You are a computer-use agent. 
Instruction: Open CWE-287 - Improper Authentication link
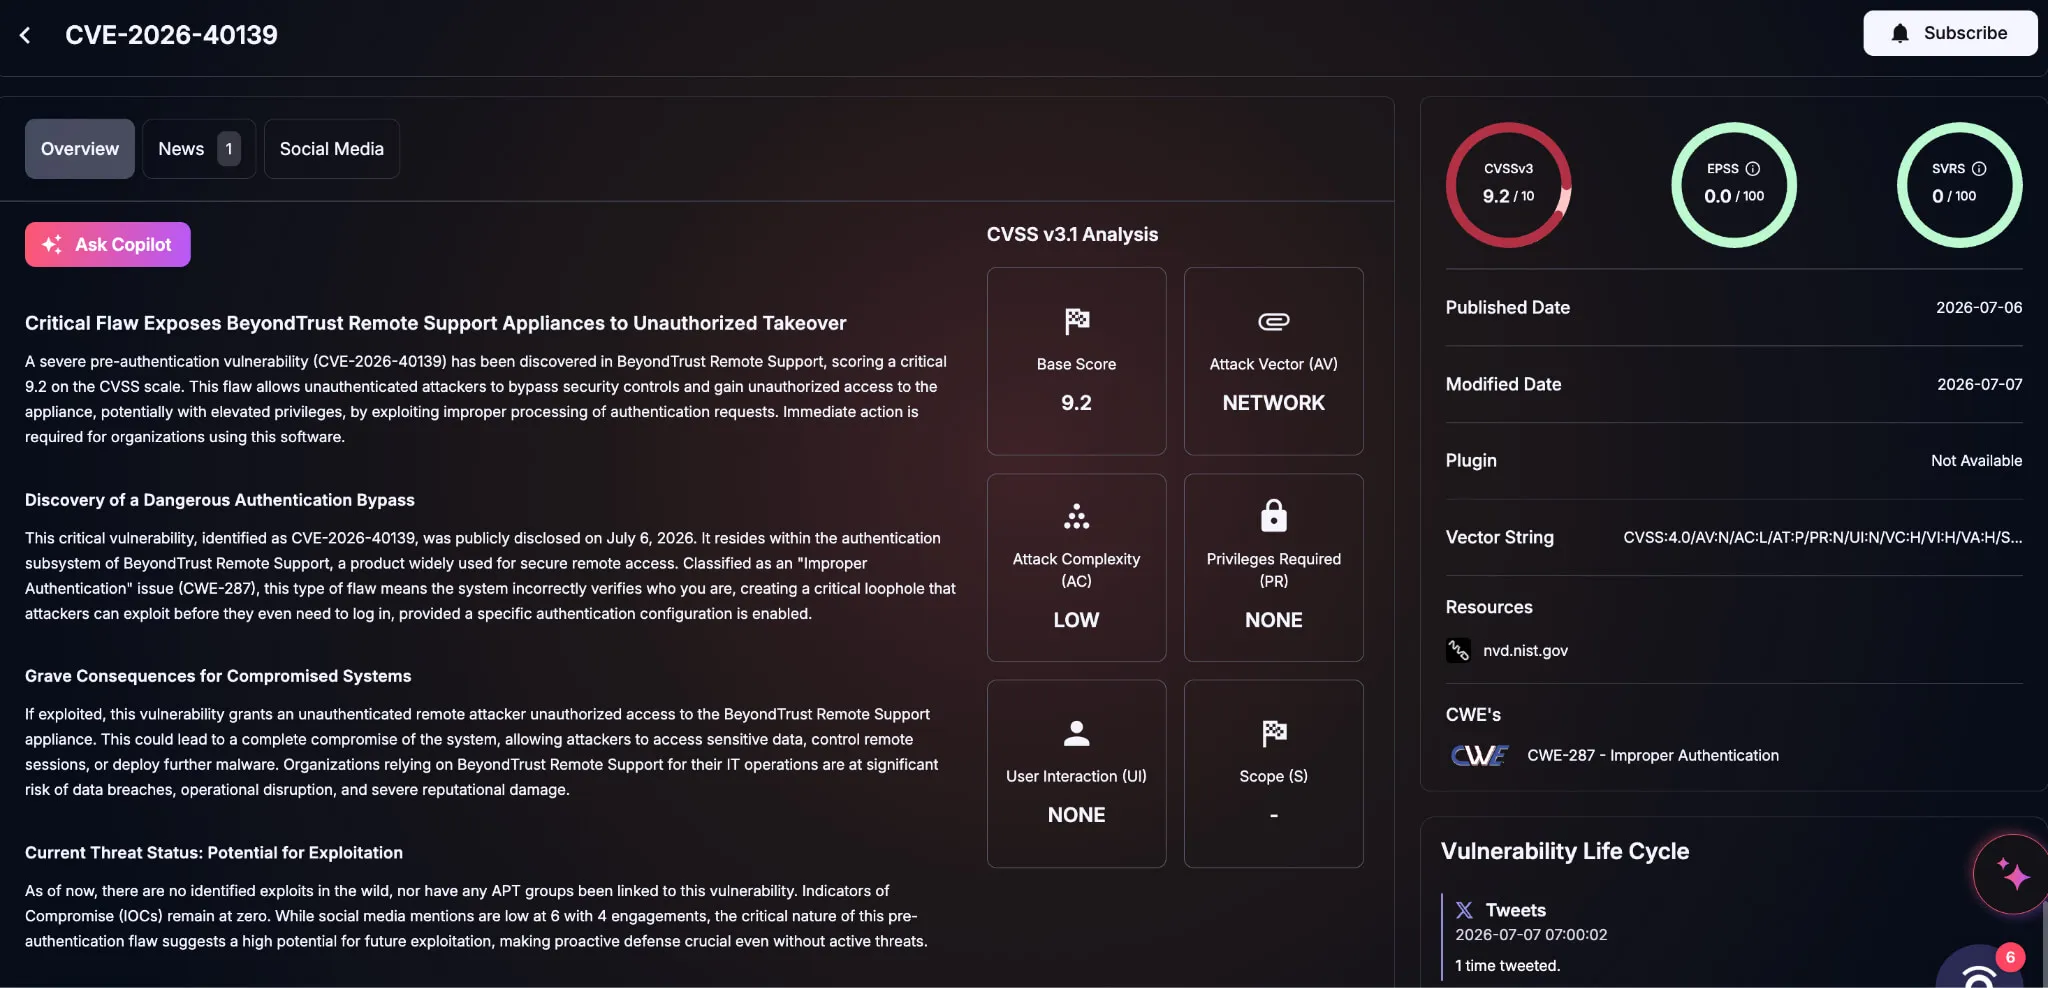[1652, 756]
